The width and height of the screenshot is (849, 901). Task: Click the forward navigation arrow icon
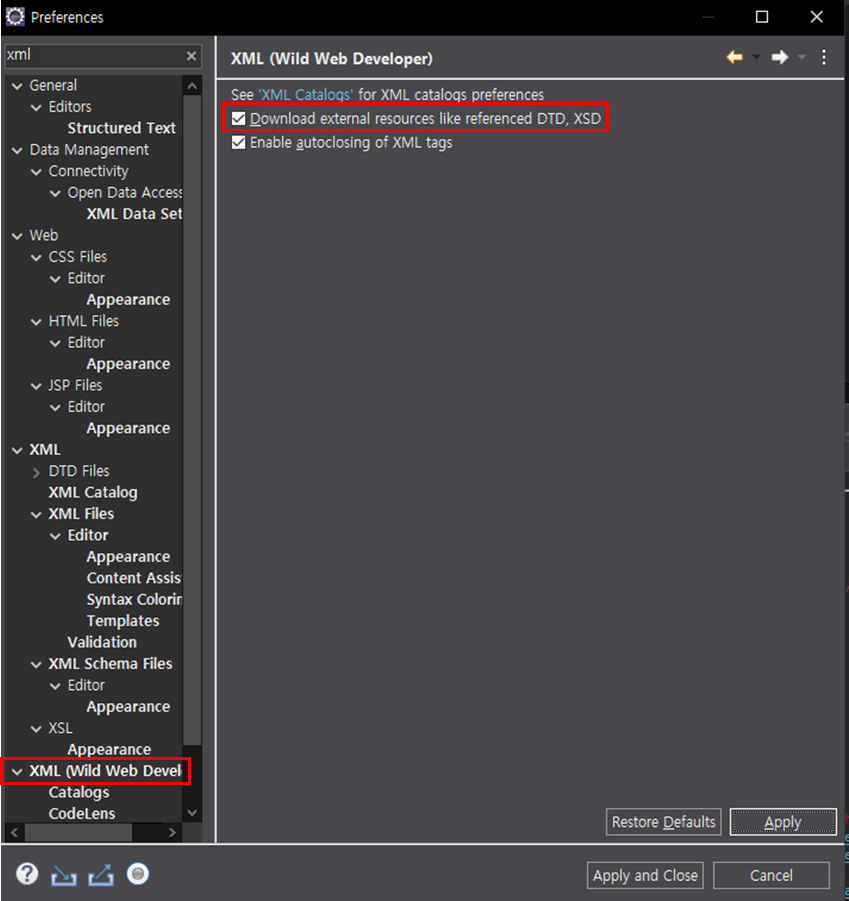pos(779,57)
